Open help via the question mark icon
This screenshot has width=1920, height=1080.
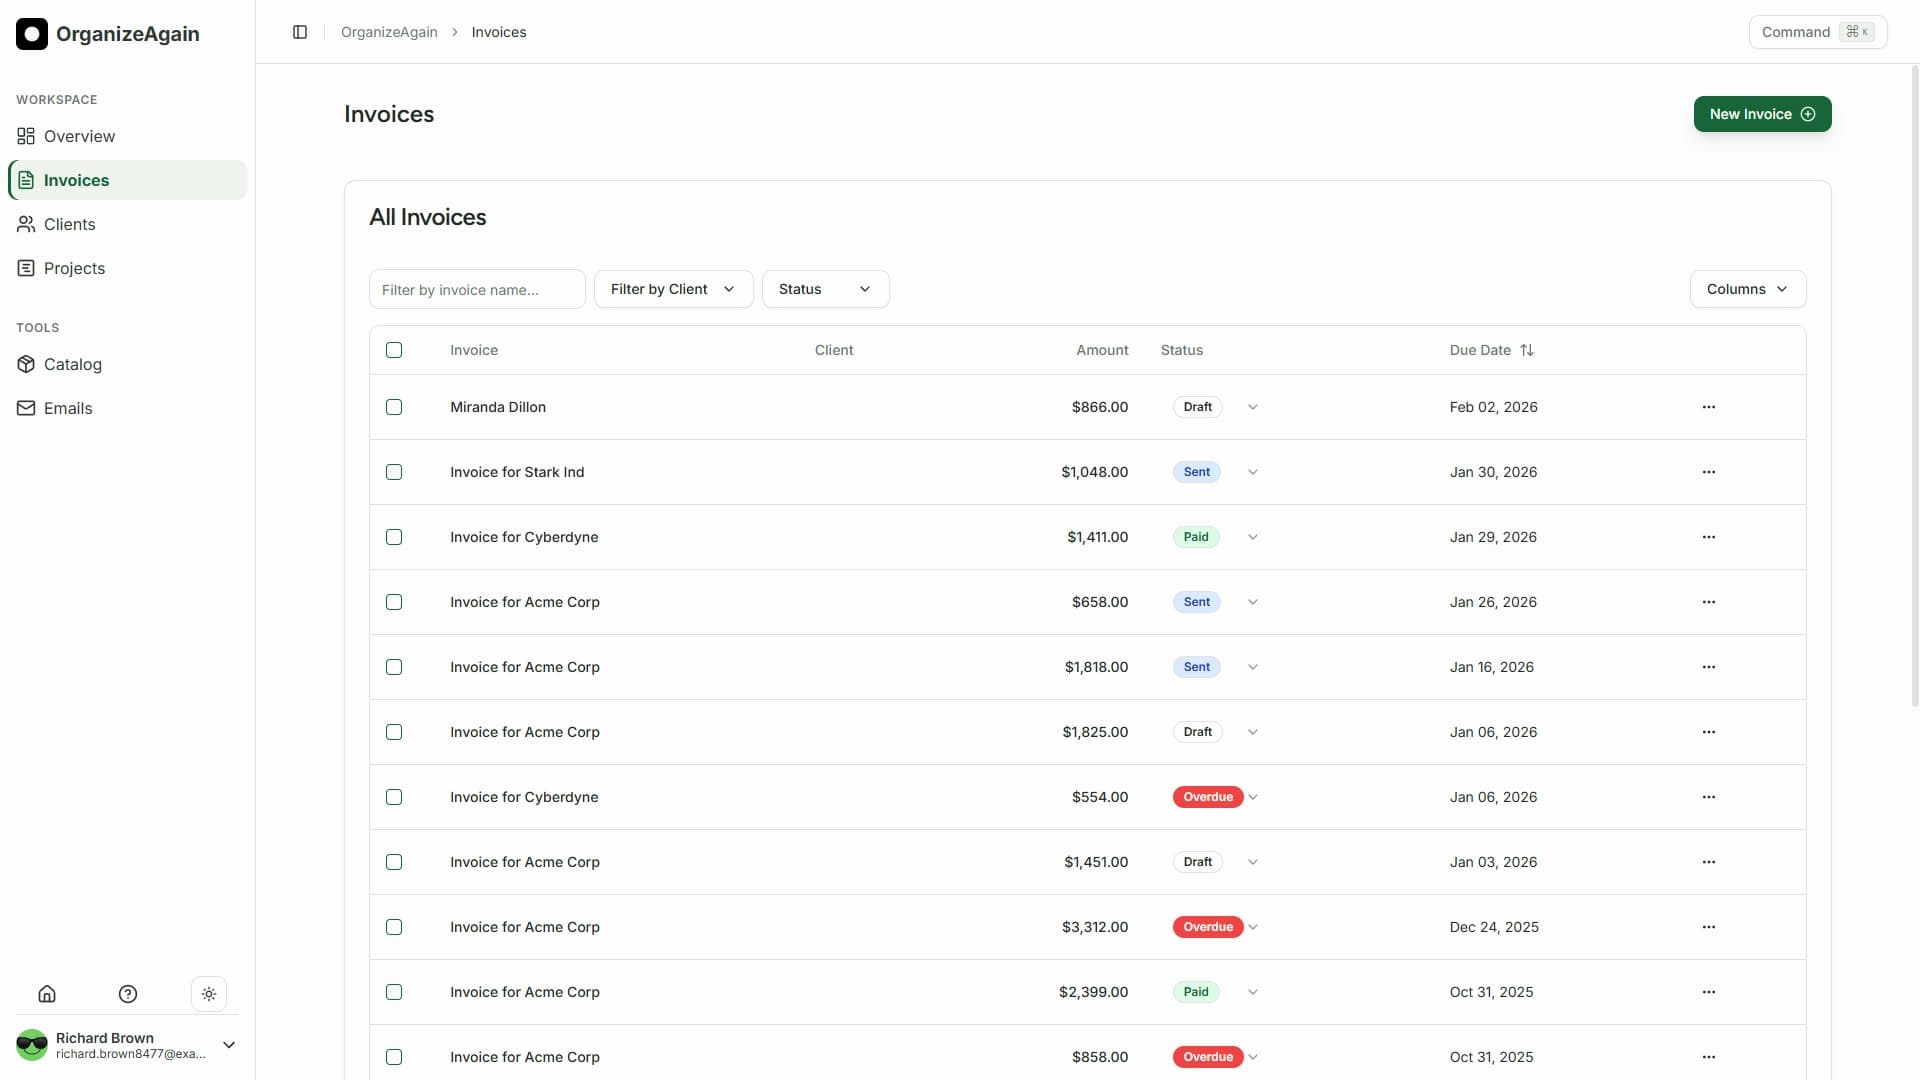[x=128, y=993]
